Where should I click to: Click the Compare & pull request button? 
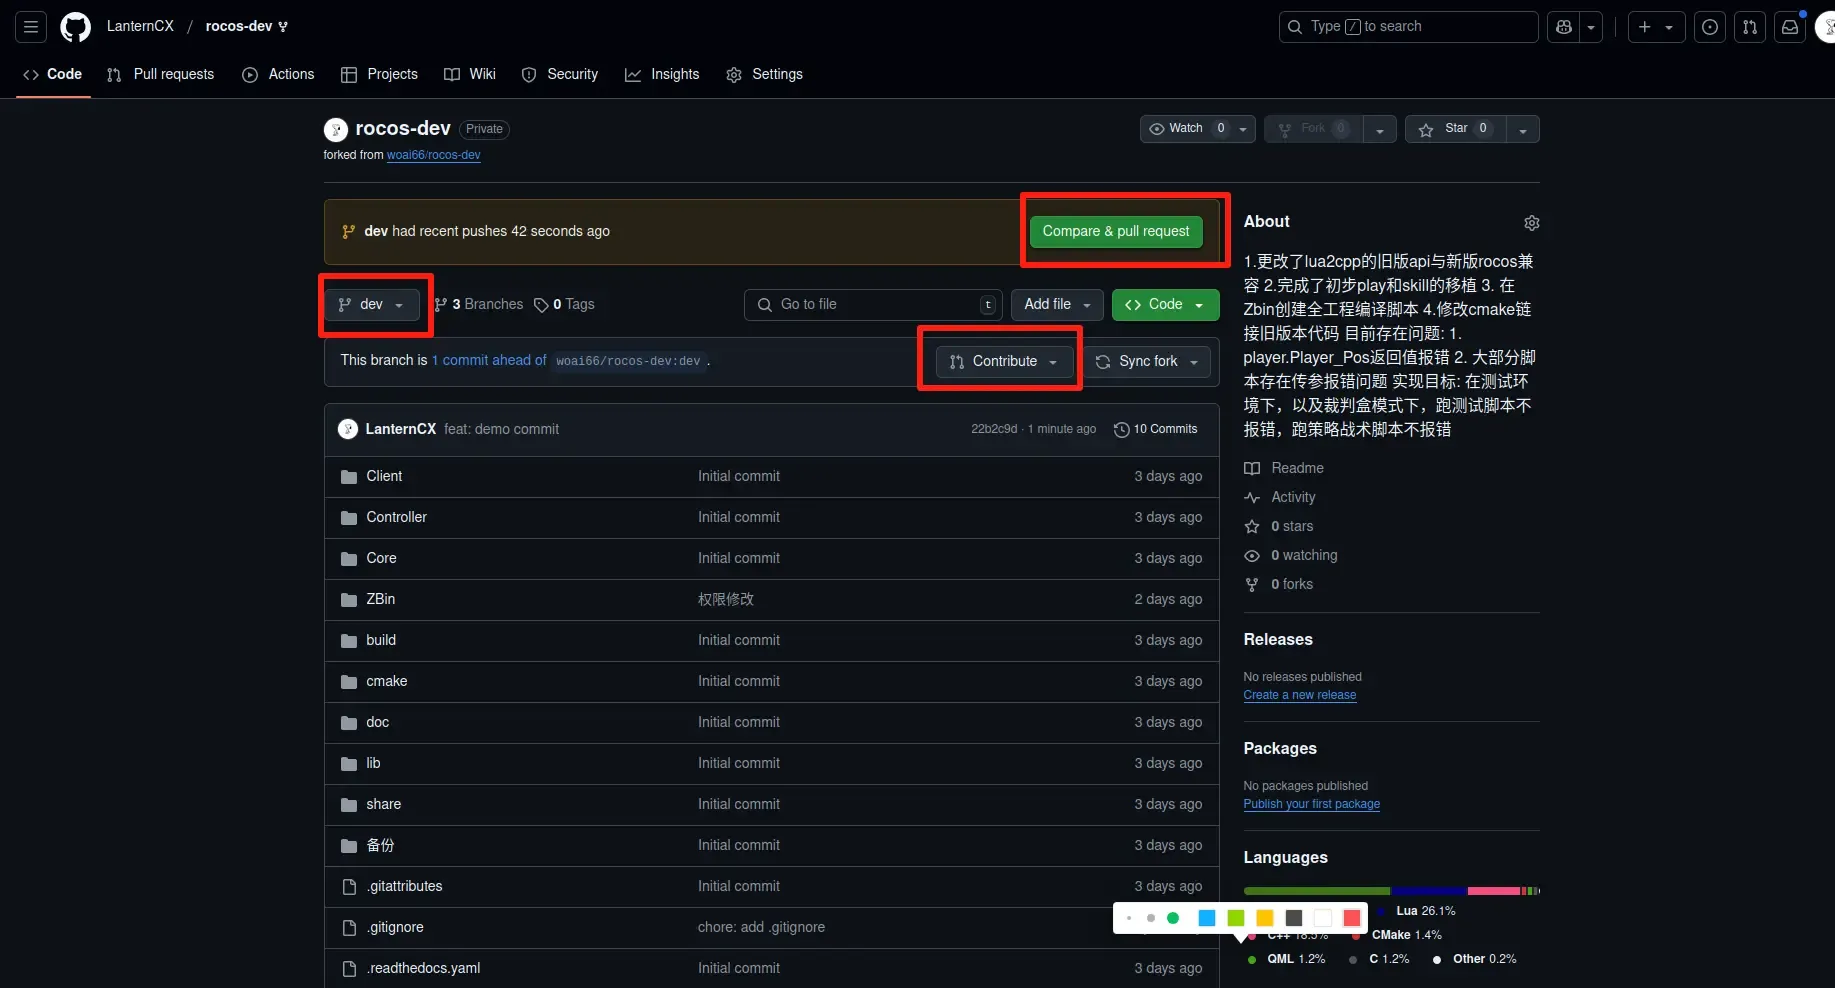coord(1116,232)
